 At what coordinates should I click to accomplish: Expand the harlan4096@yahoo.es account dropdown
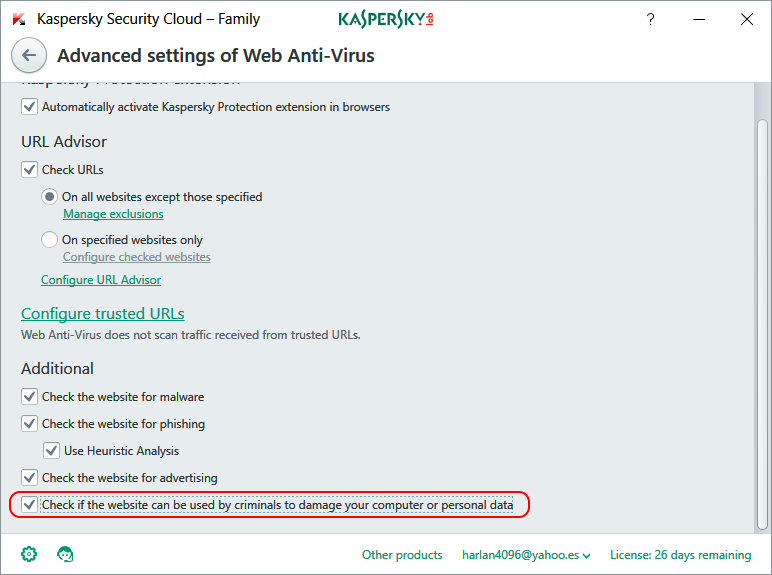(x=526, y=555)
